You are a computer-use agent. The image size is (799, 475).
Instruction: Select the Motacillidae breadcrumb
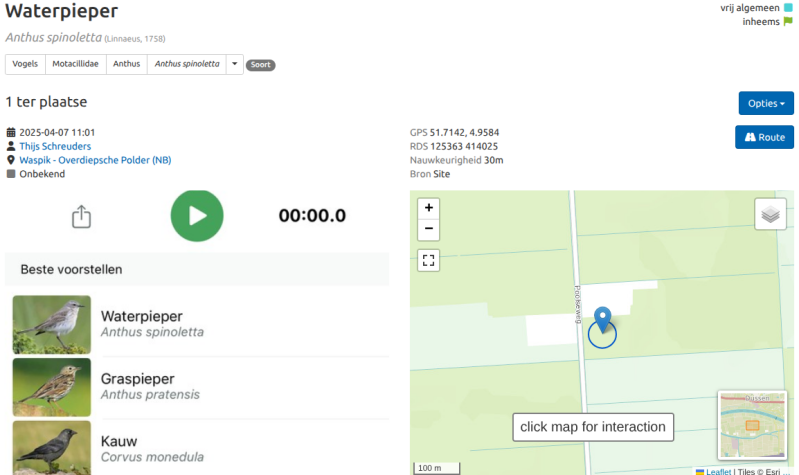(x=75, y=64)
